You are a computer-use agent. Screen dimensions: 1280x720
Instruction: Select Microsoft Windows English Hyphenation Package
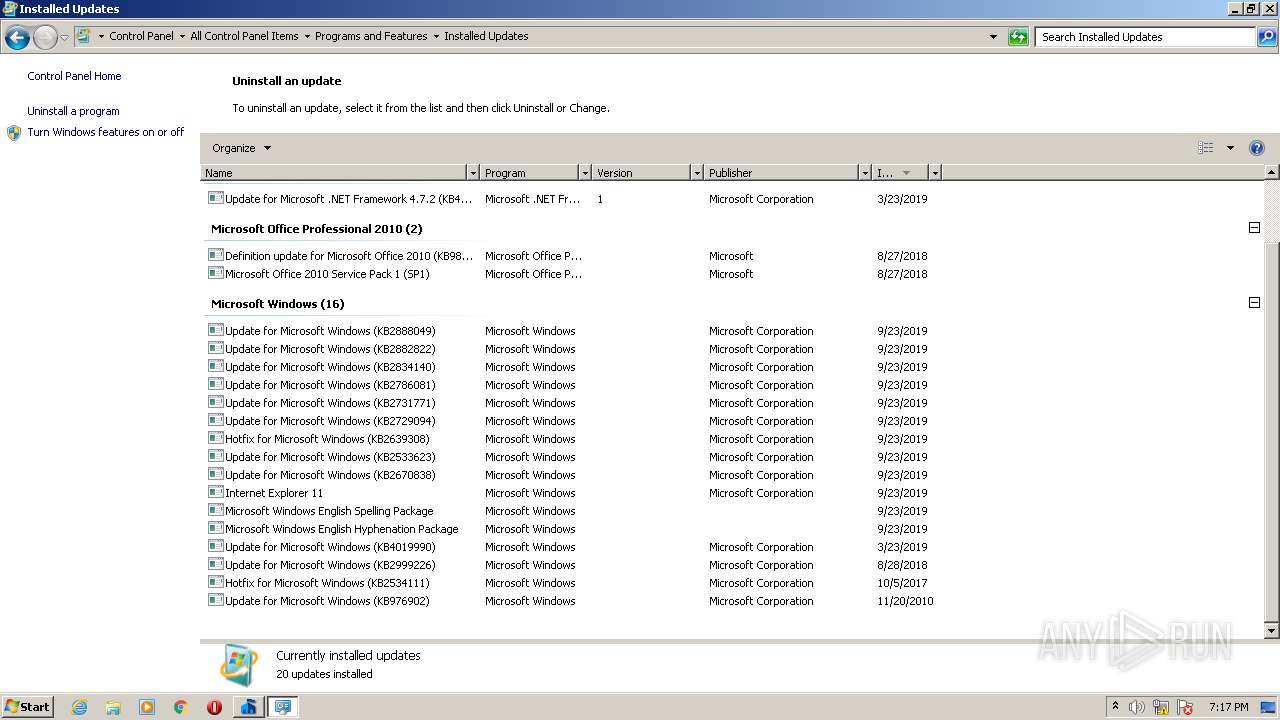[570, 529]
